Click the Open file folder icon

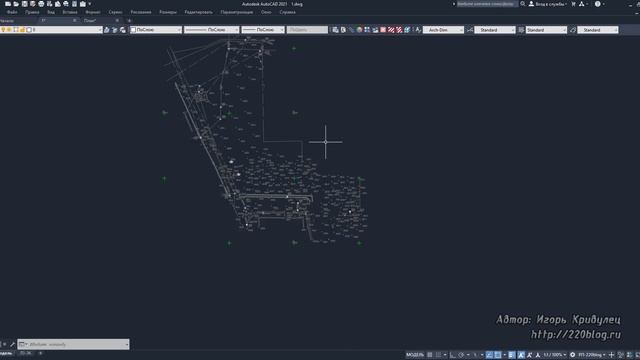(16, 4)
